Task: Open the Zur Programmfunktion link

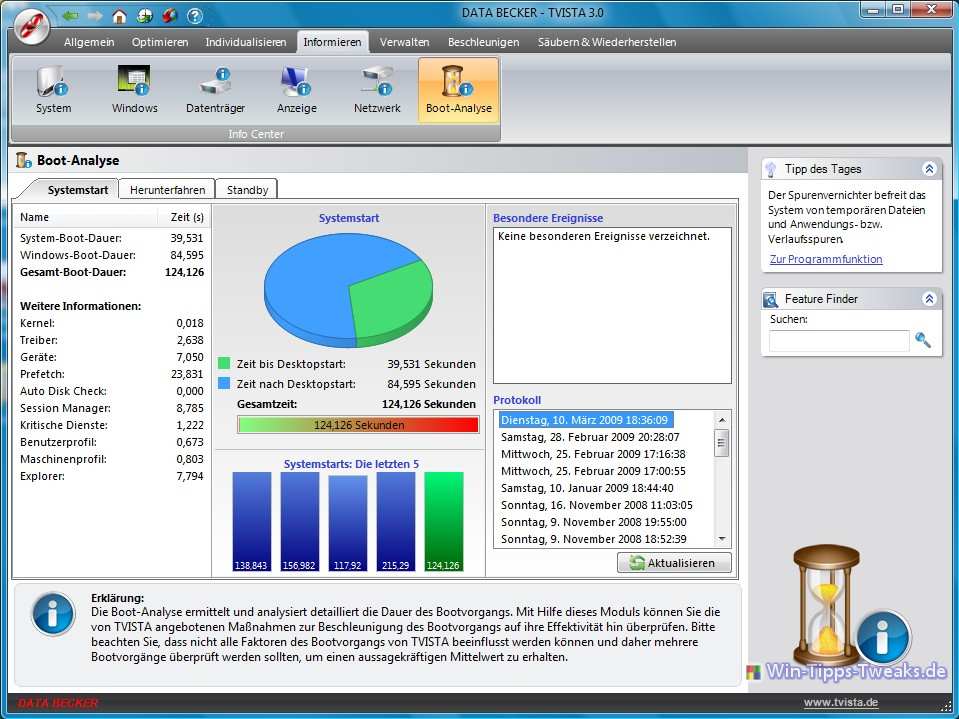Action: point(826,259)
